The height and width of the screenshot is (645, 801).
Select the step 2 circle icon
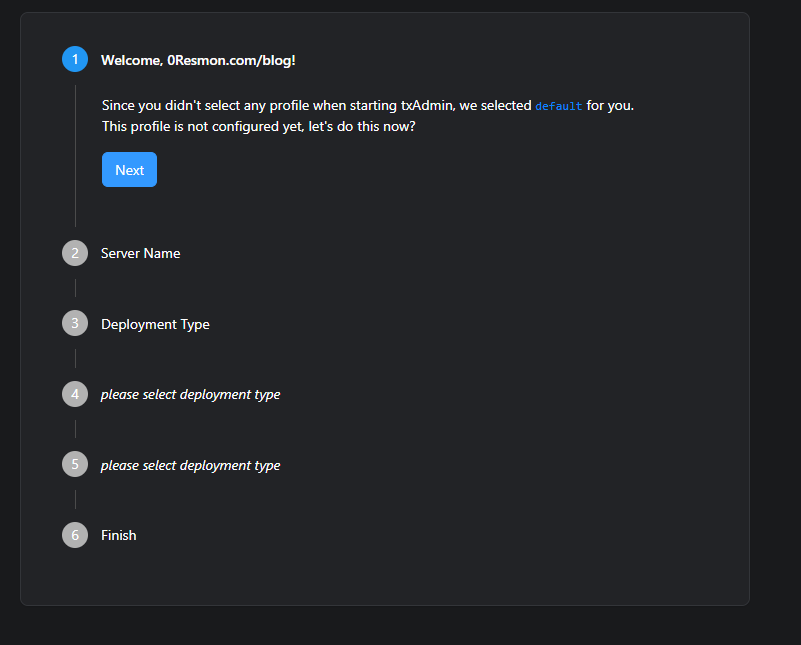click(x=75, y=253)
